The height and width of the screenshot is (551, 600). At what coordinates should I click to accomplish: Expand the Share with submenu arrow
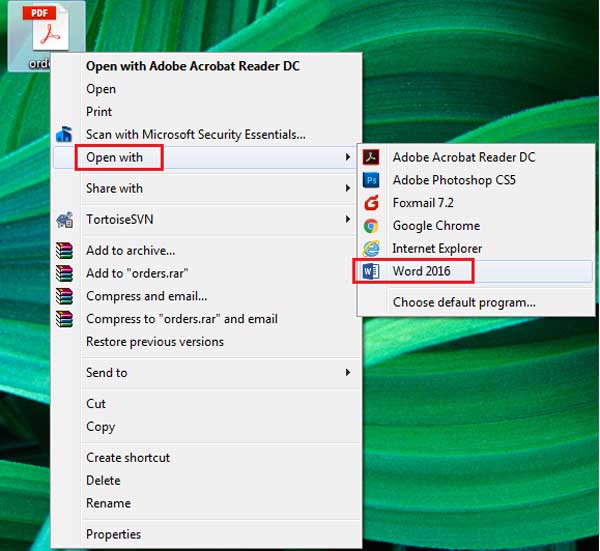pos(348,188)
